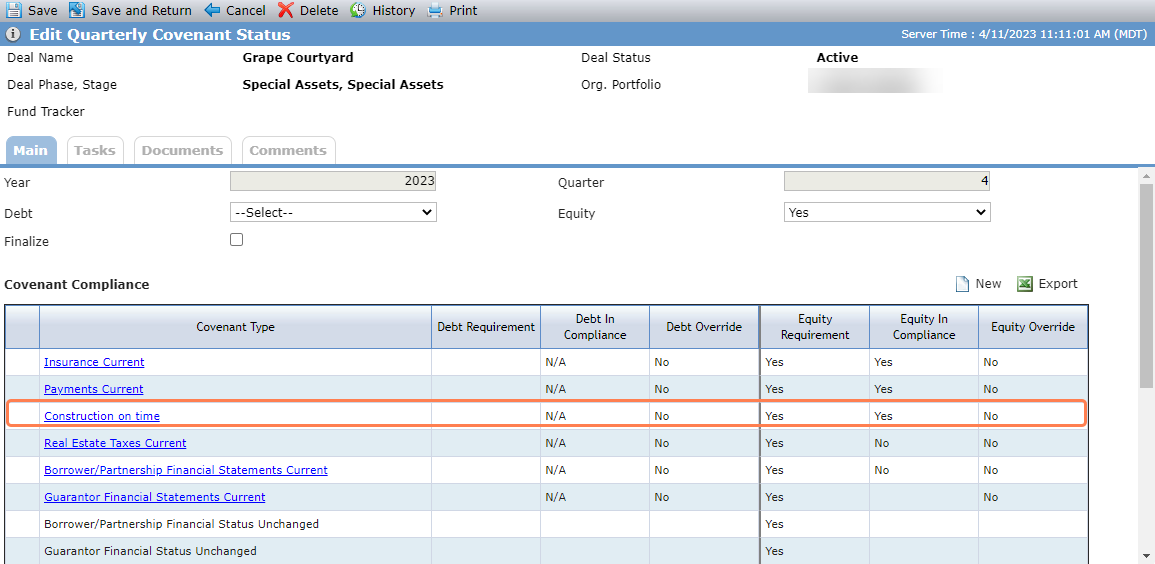The width and height of the screenshot is (1155, 564).
Task: Click the Server Time text
Action: (x=1023, y=35)
